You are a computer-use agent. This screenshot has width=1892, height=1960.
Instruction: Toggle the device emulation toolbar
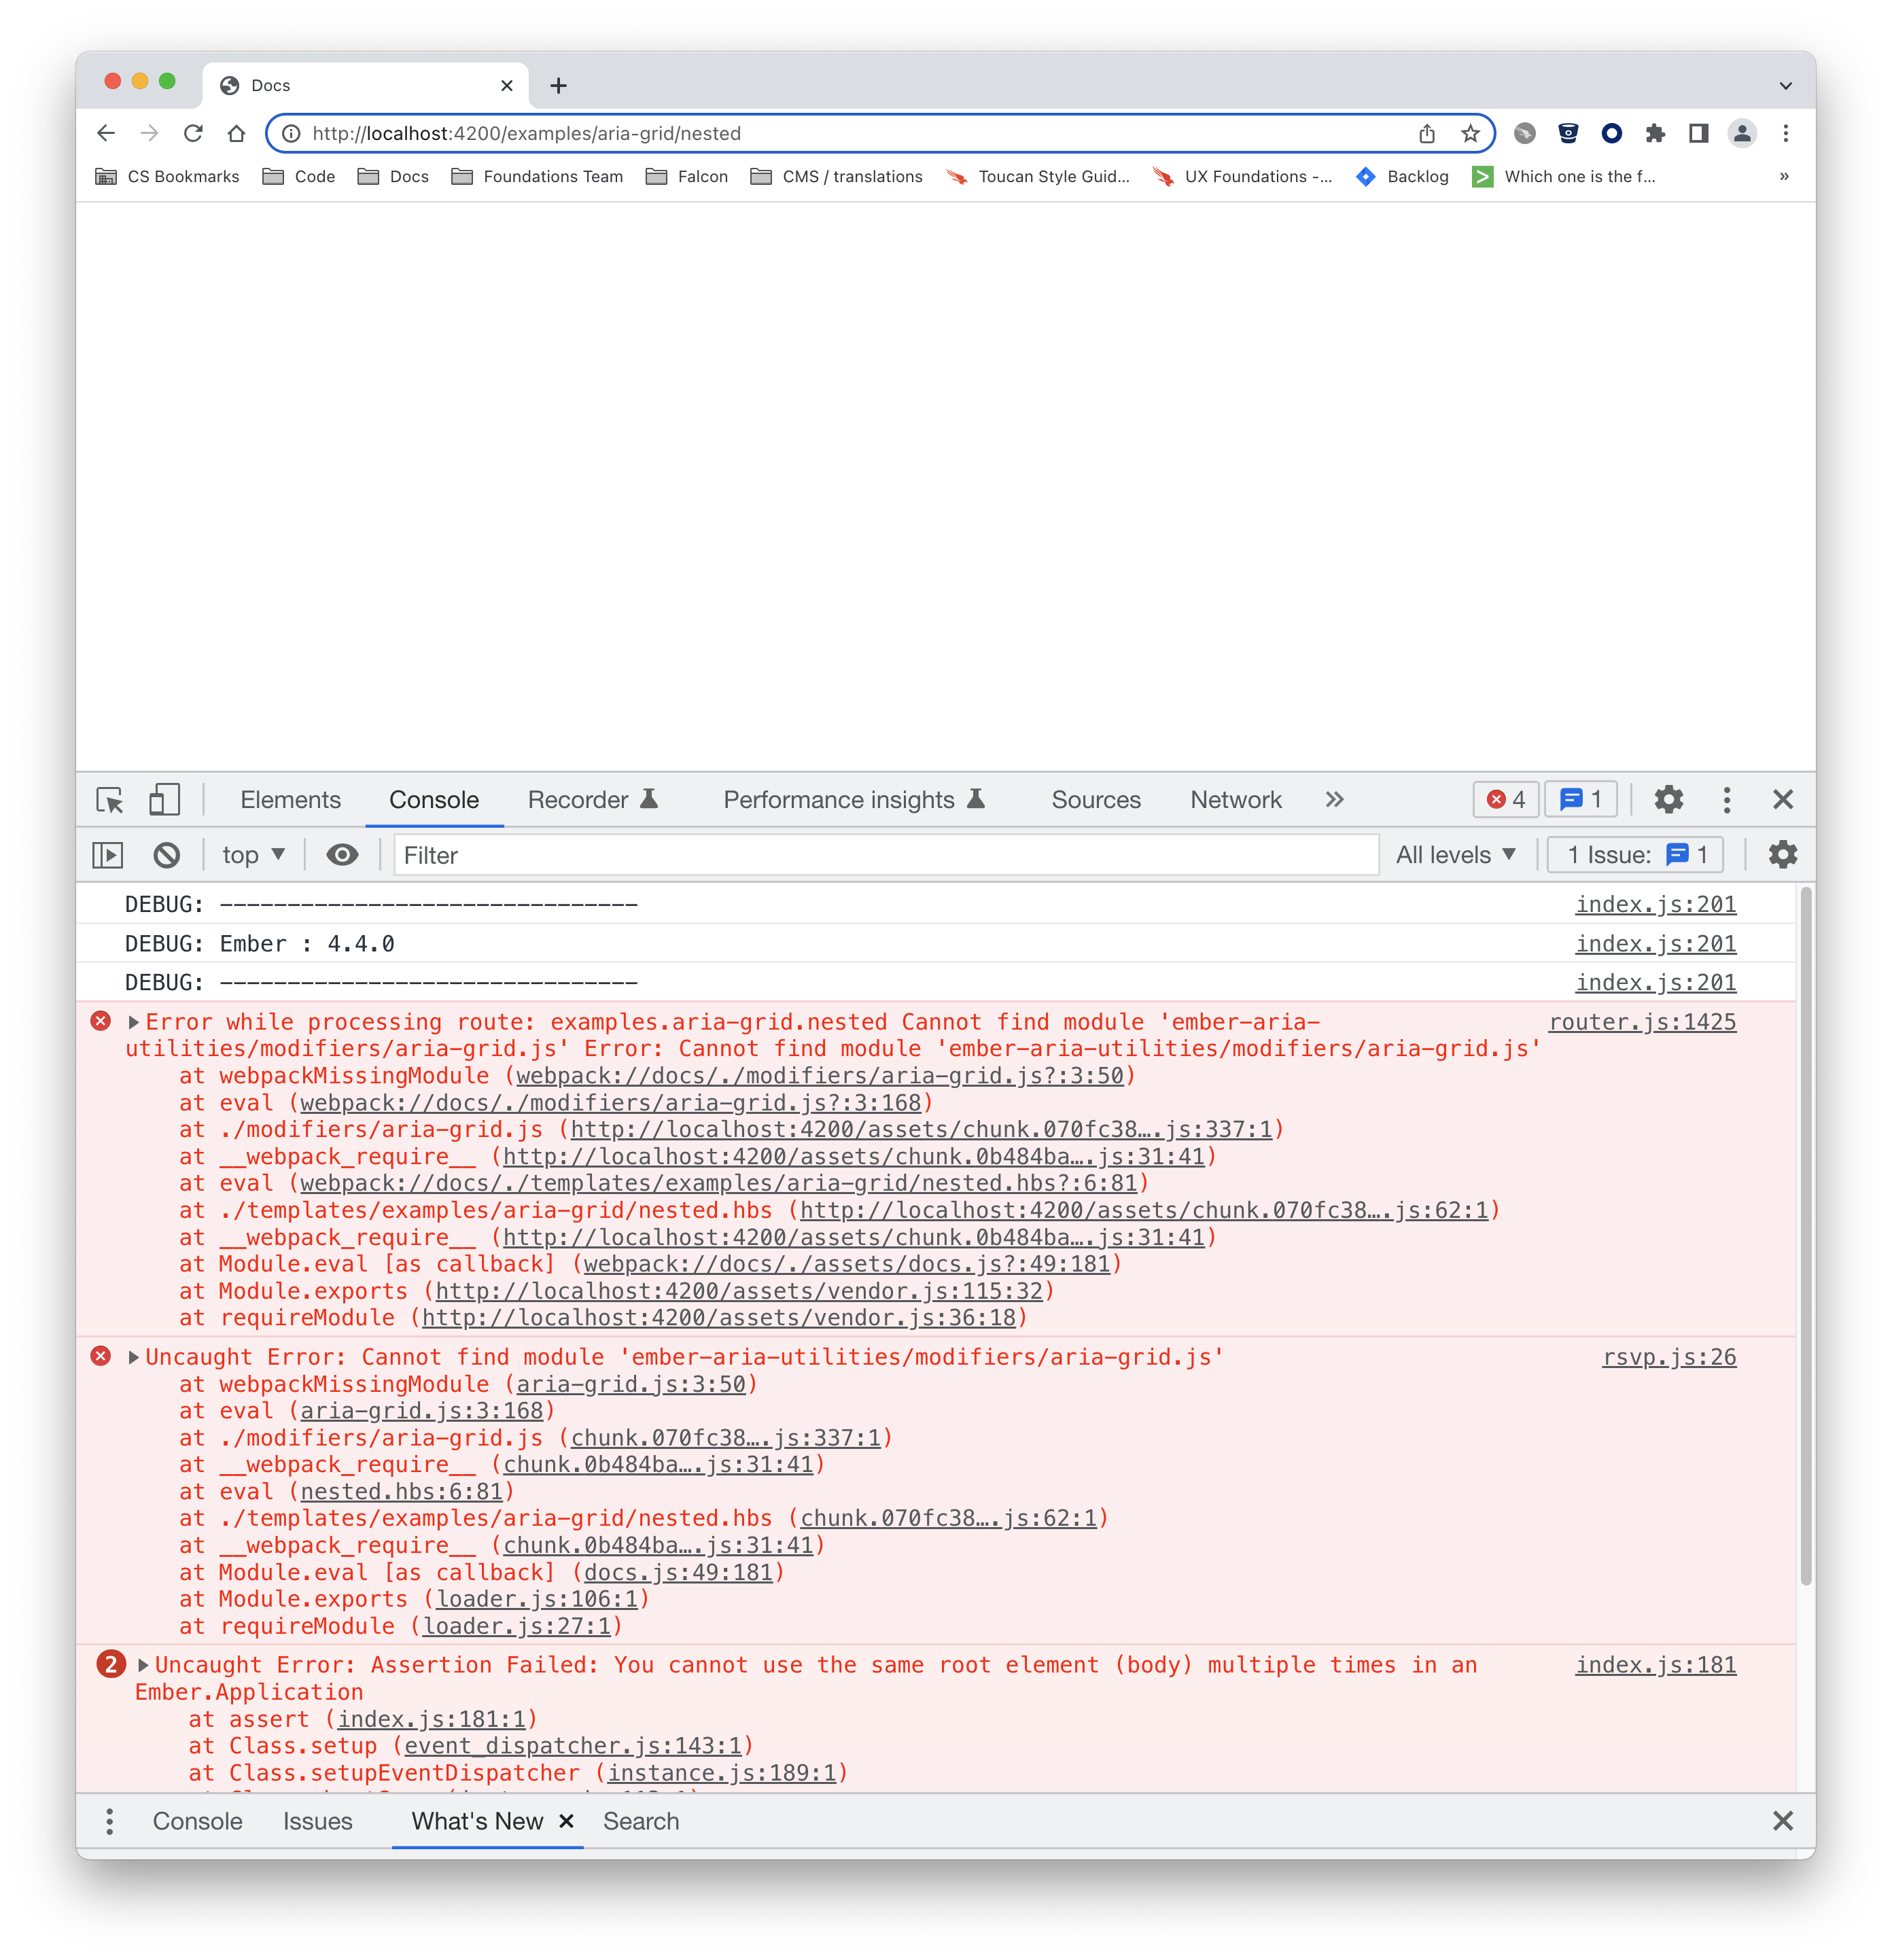164,800
